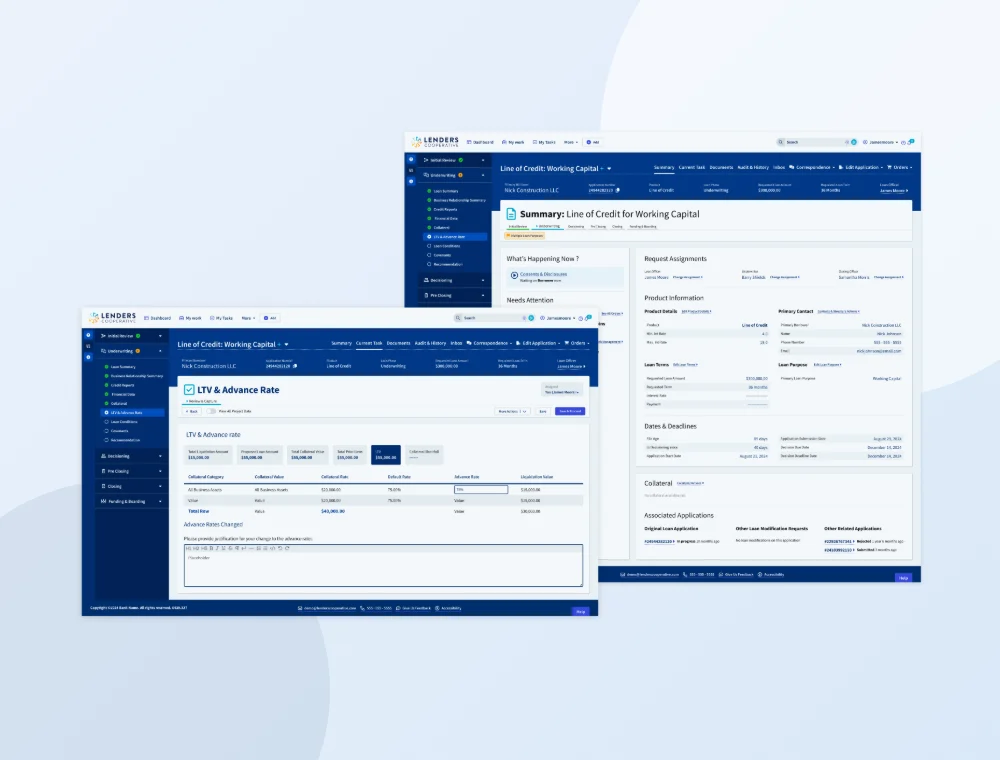Select Collateral step in front sidebar

118,404
